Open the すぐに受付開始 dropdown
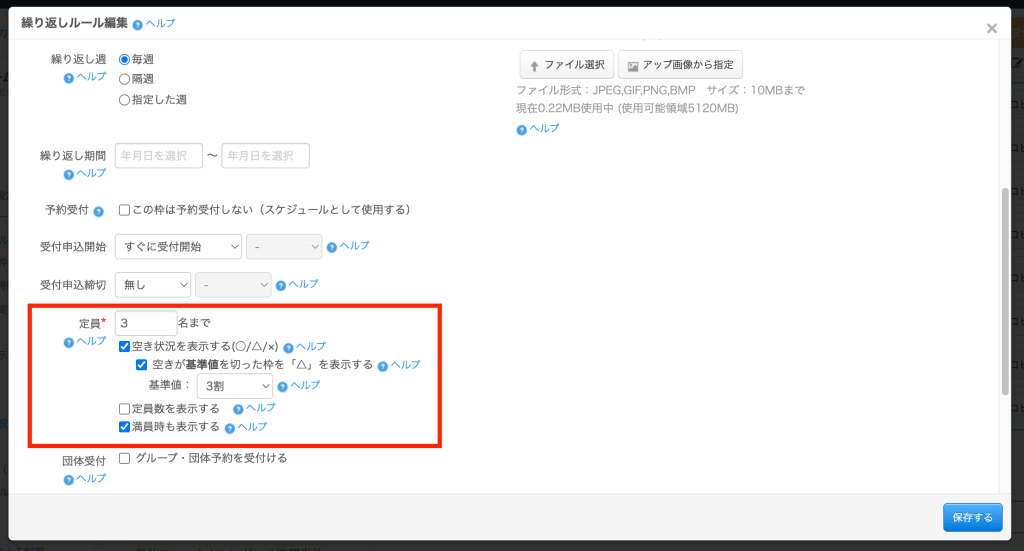Image resolution: width=1024 pixels, height=551 pixels. coord(178,246)
